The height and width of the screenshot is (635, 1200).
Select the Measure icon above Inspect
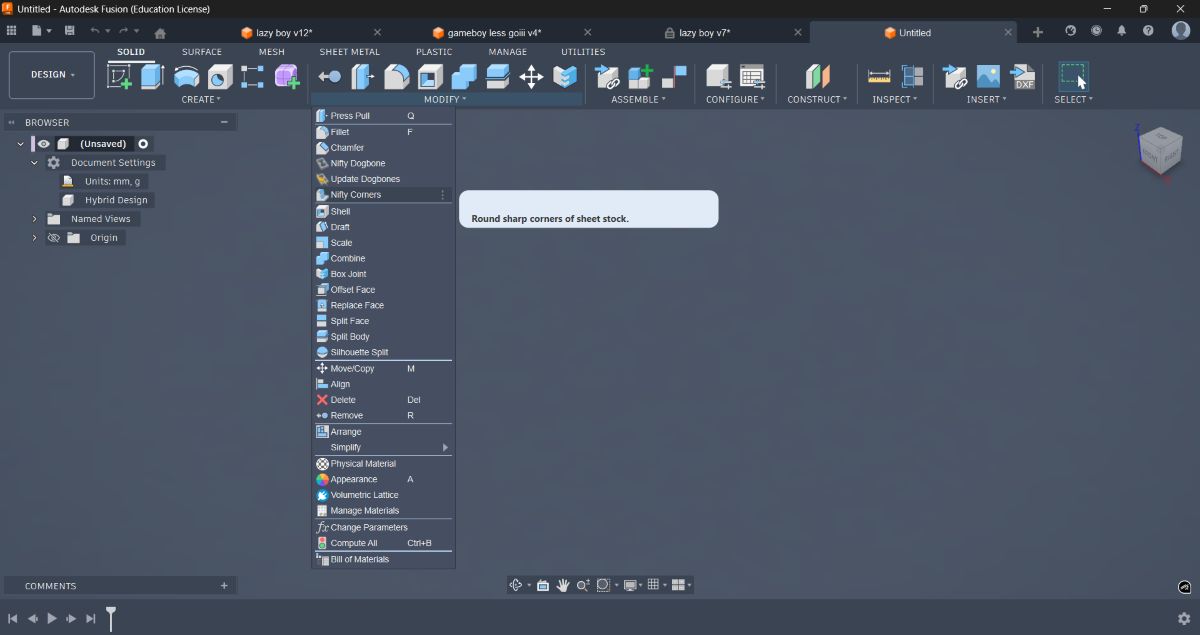click(x=877, y=75)
